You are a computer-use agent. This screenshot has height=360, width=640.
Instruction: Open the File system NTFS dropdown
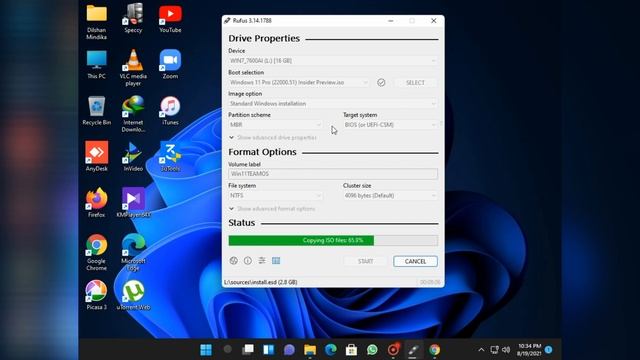276,196
